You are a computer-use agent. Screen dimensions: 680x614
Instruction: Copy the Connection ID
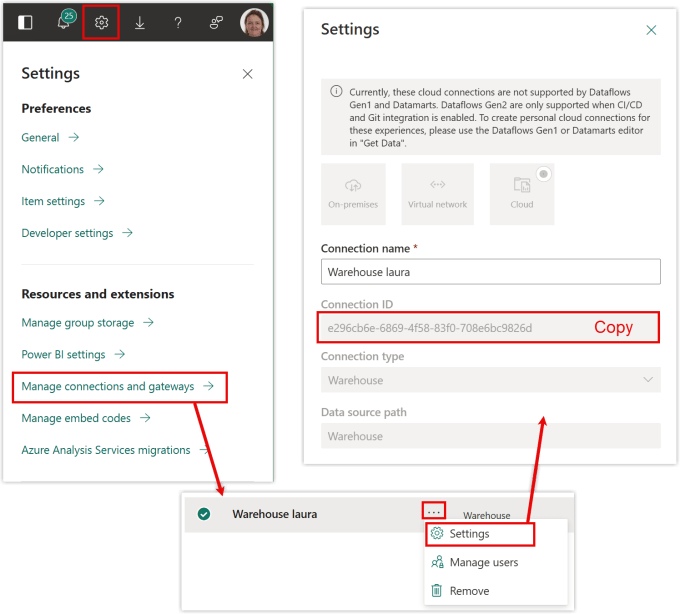click(613, 327)
